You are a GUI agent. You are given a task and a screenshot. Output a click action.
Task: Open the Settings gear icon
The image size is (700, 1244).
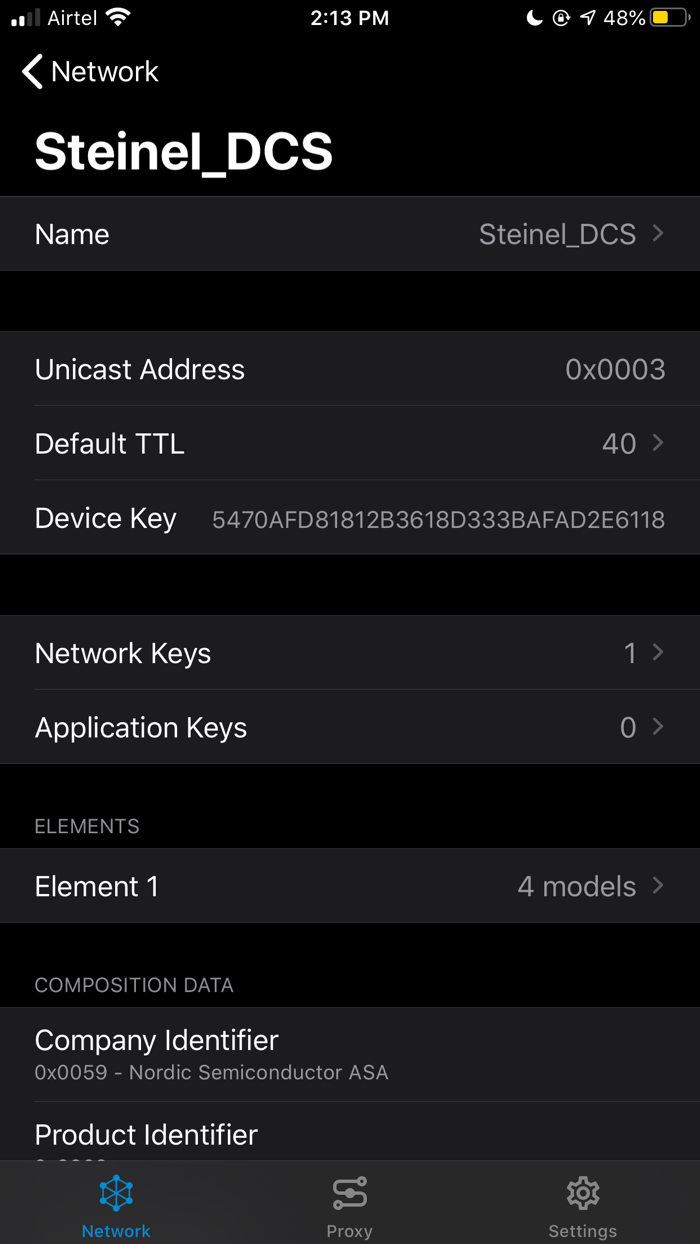tap(582, 1193)
